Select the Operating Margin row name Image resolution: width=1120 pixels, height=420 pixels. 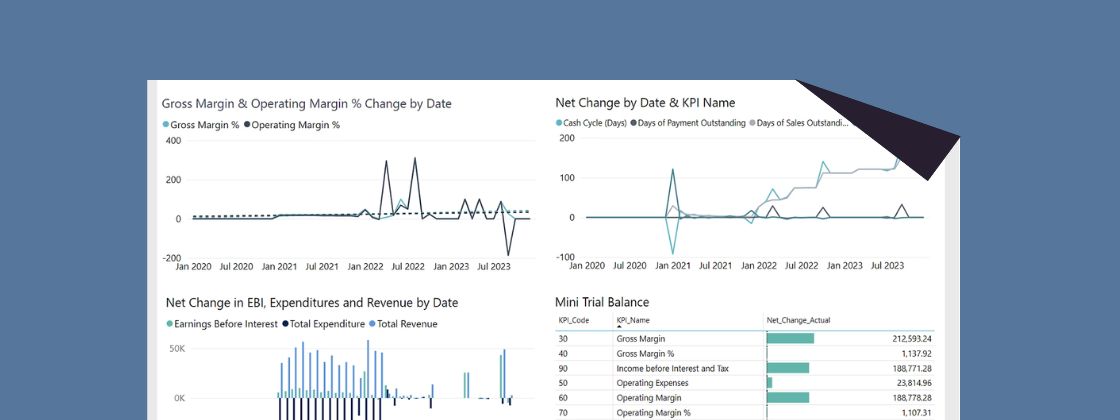point(649,398)
